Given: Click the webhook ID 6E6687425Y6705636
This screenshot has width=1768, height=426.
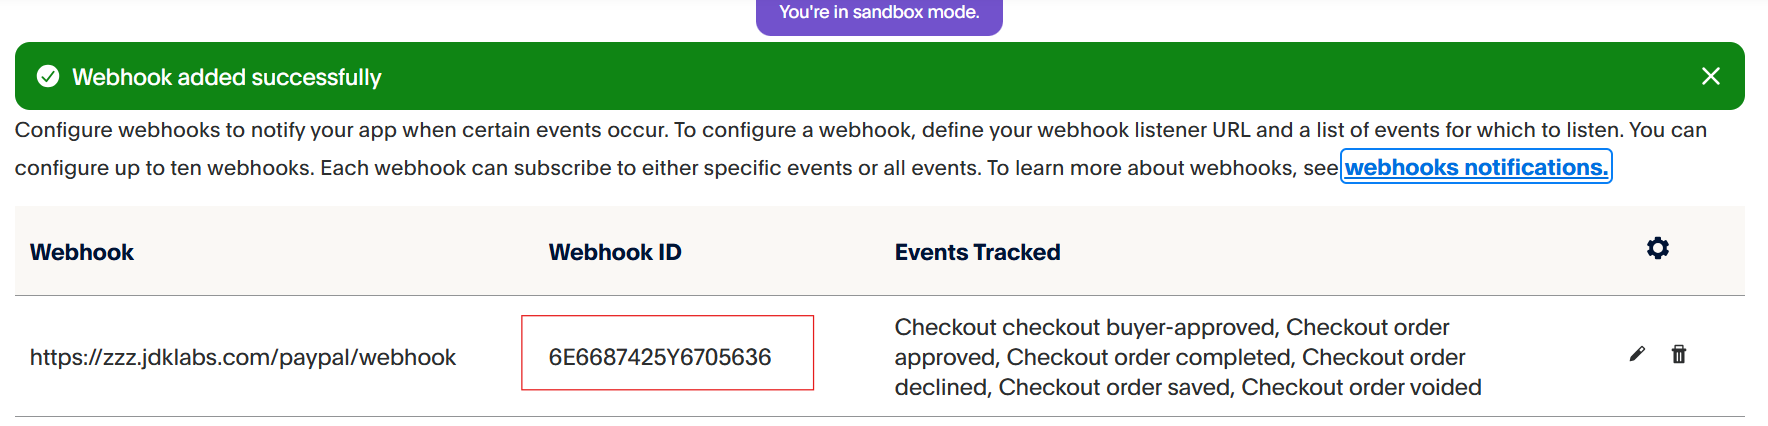Looking at the screenshot, I should pyautogui.click(x=660, y=357).
